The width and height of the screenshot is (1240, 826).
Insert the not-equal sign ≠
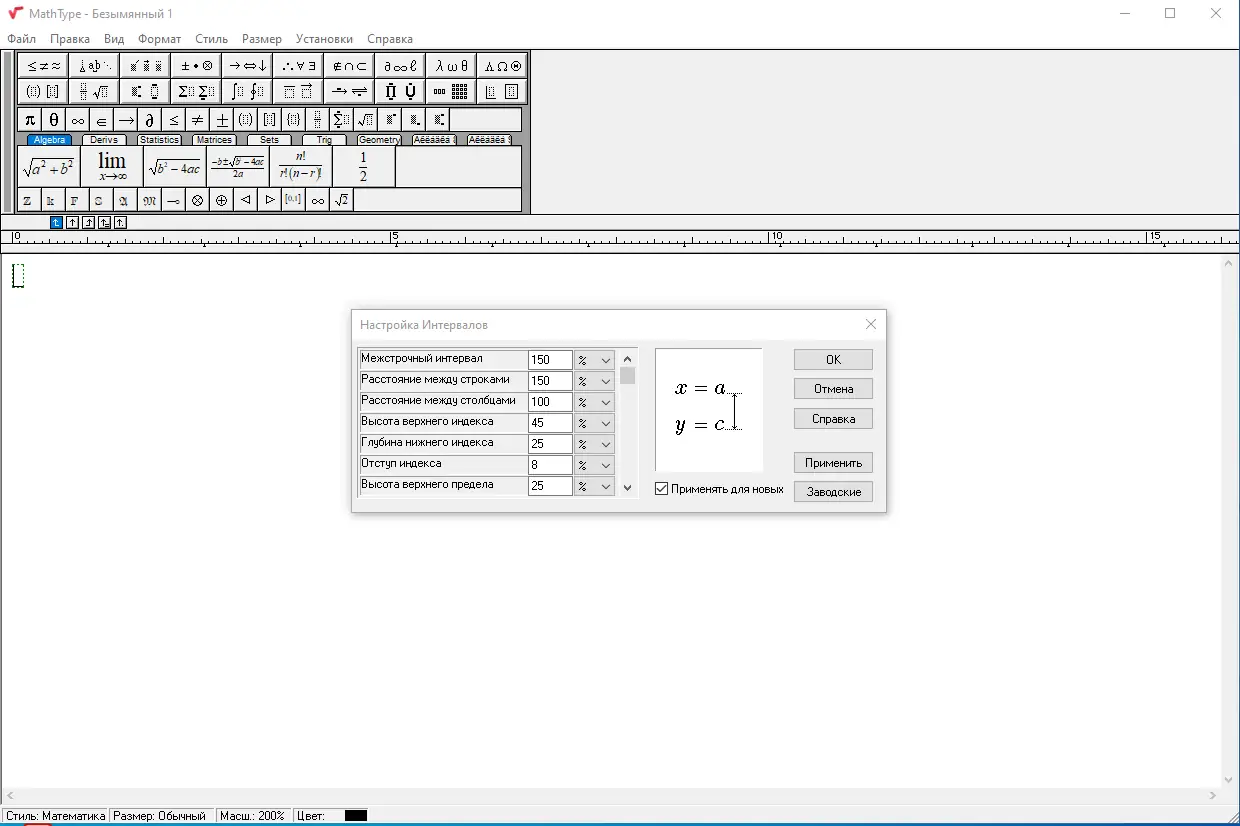coord(198,120)
